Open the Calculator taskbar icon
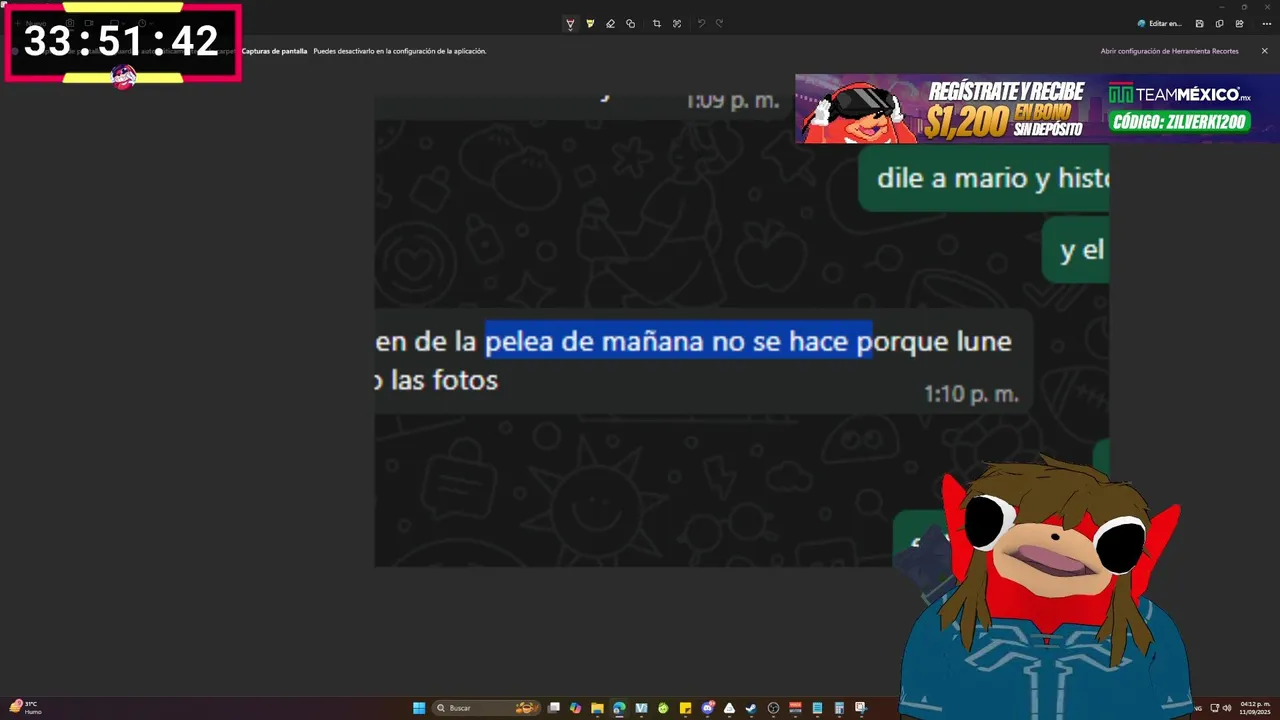This screenshot has height=720, width=1280. [x=839, y=708]
